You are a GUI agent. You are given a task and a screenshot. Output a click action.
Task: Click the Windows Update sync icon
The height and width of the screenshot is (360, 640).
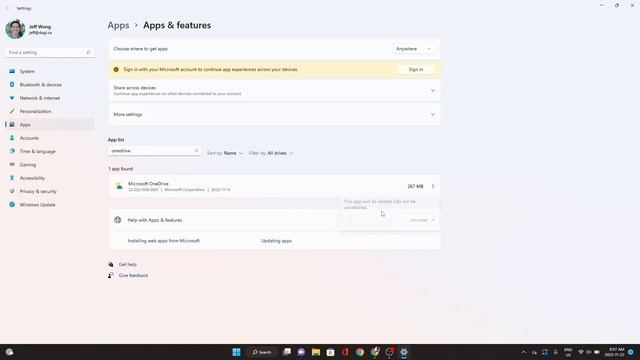pyautogui.click(x=12, y=204)
